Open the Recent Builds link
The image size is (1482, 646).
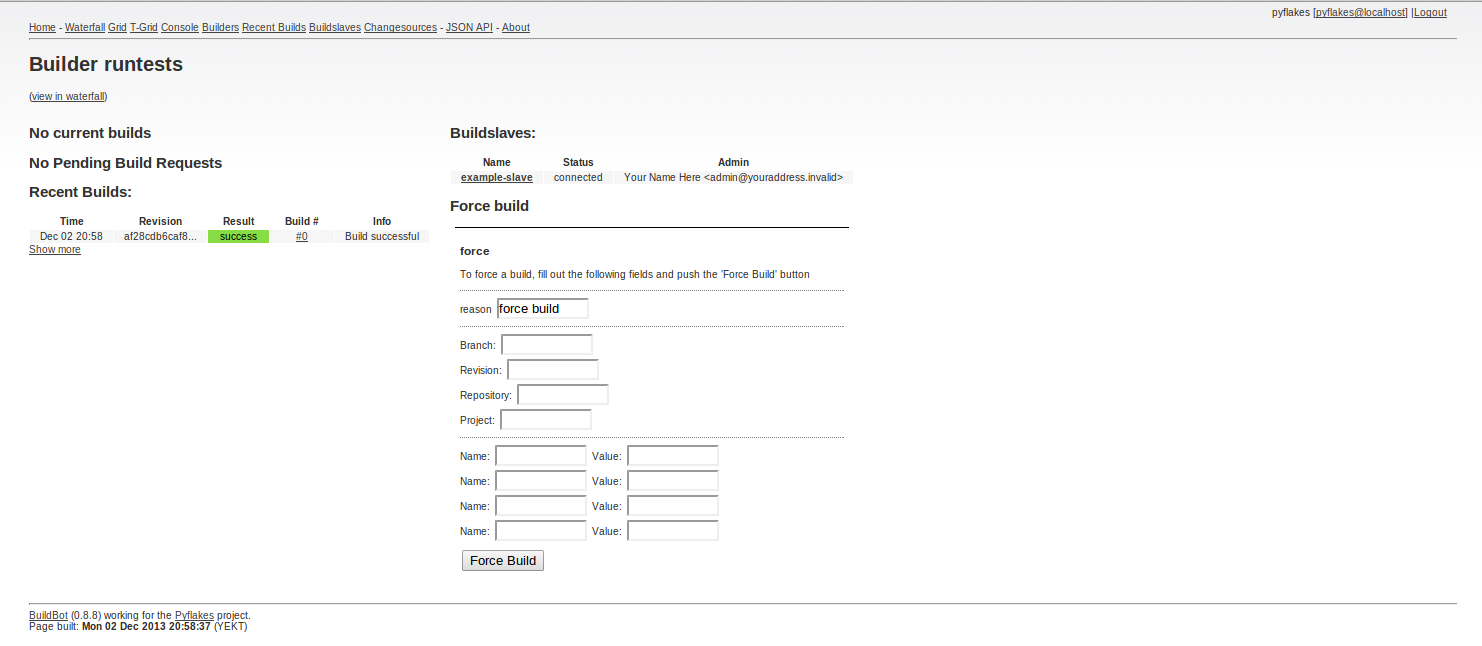[x=274, y=28]
